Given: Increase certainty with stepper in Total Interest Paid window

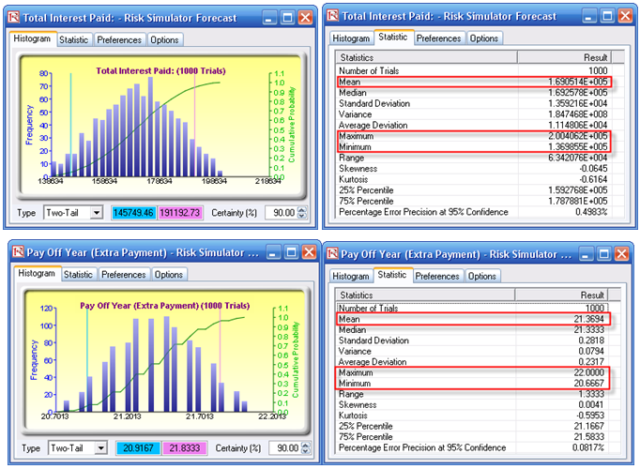Looking at the screenshot, I should point(302,210).
